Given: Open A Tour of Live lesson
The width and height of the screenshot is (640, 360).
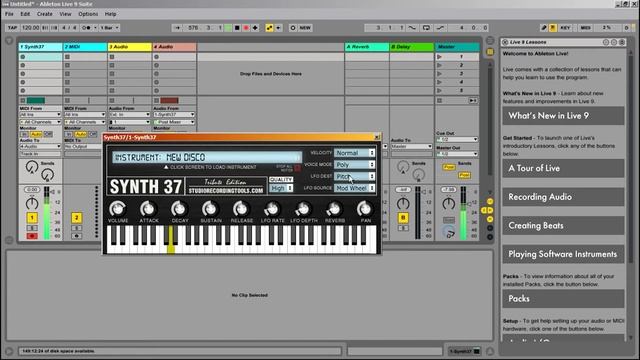Looking at the screenshot, I should (x=563, y=168).
